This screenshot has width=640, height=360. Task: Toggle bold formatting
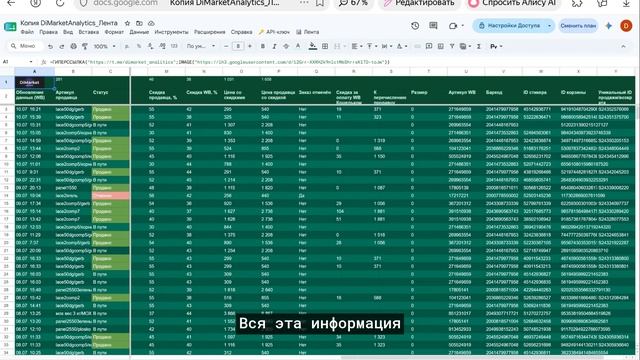262,47
